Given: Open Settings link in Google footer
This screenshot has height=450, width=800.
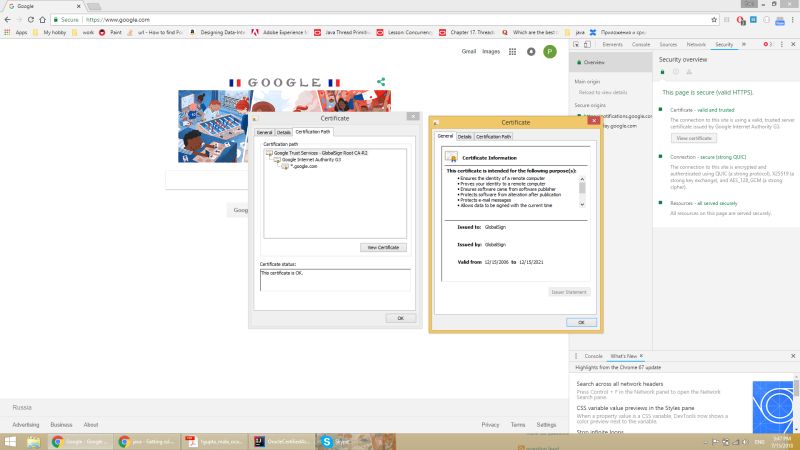Looking at the screenshot, I should [546, 424].
